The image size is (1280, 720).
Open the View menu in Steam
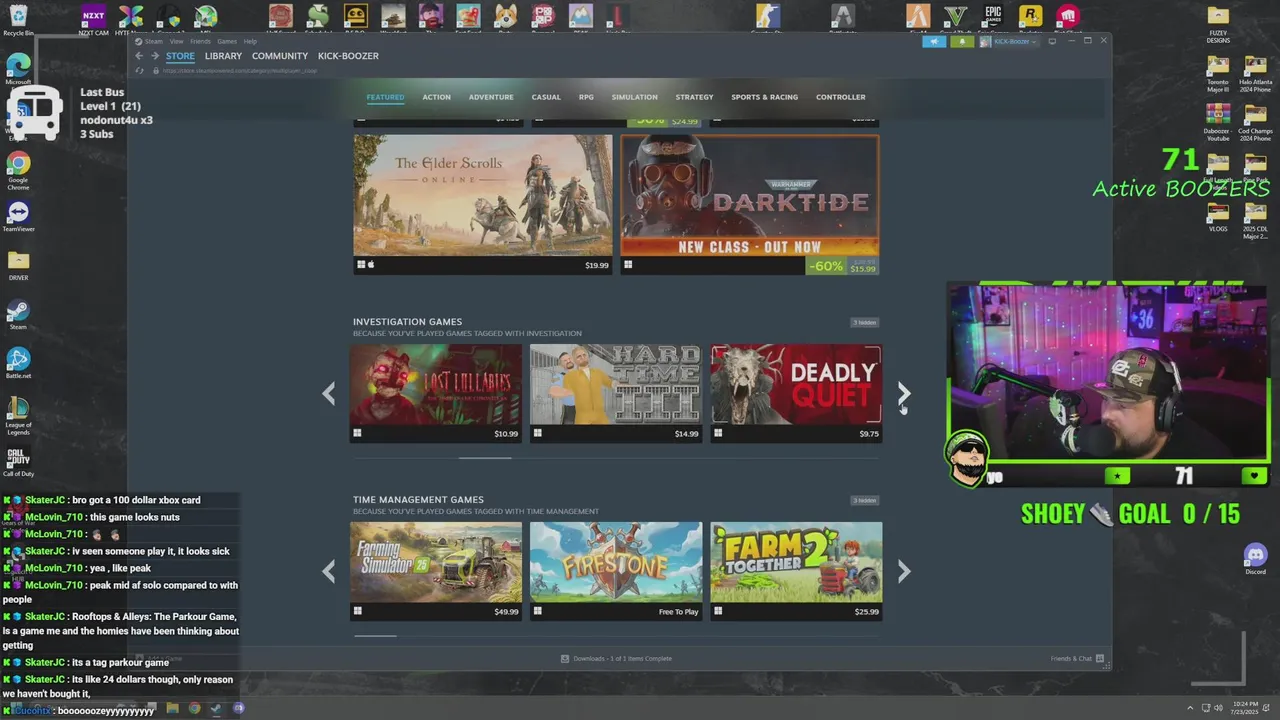(x=176, y=41)
